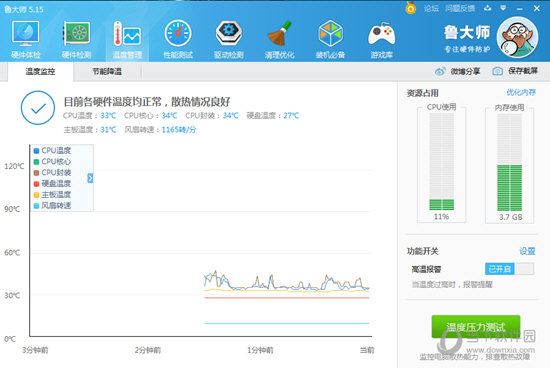Click the 保存截屏 camera button
The image size is (550, 368).
click(515, 71)
